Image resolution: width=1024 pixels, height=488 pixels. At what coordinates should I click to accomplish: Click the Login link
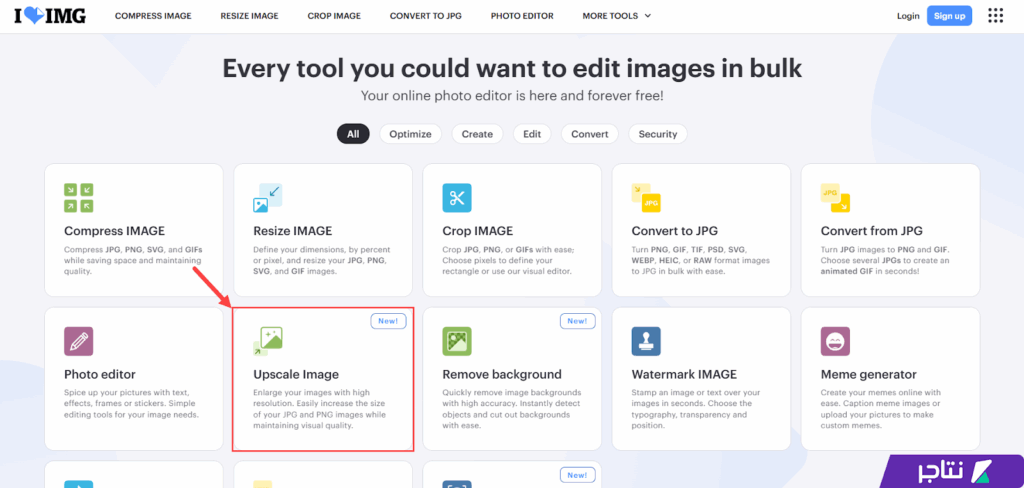click(x=908, y=16)
